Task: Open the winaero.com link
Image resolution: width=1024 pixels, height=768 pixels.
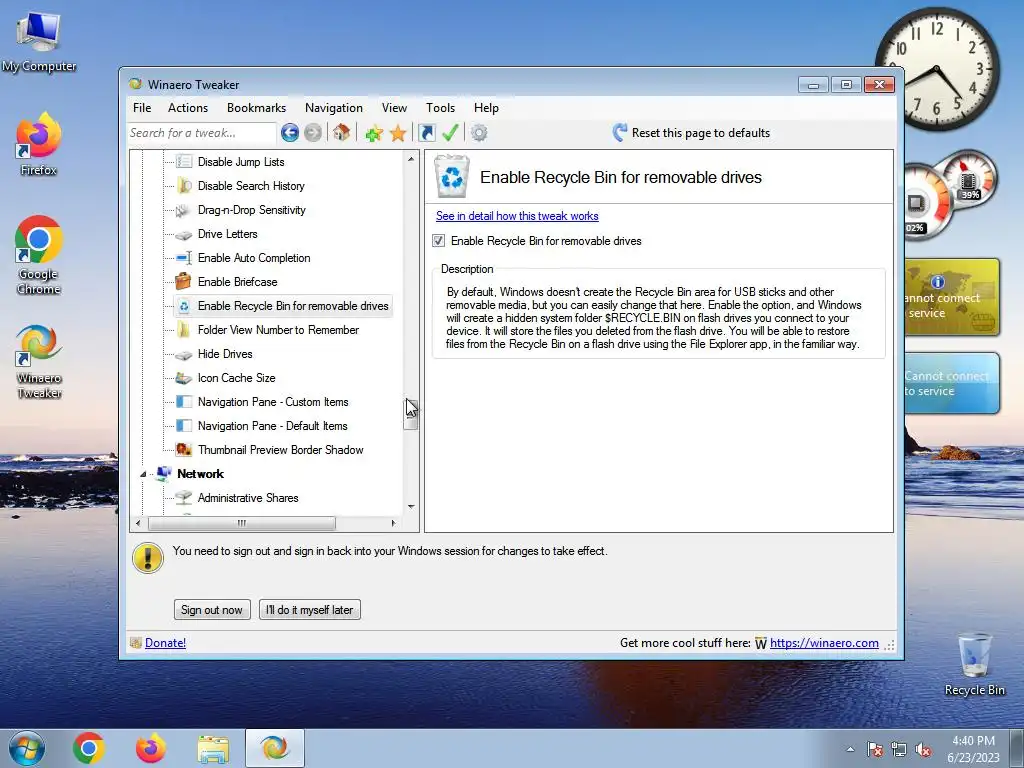Action: tap(824, 643)
